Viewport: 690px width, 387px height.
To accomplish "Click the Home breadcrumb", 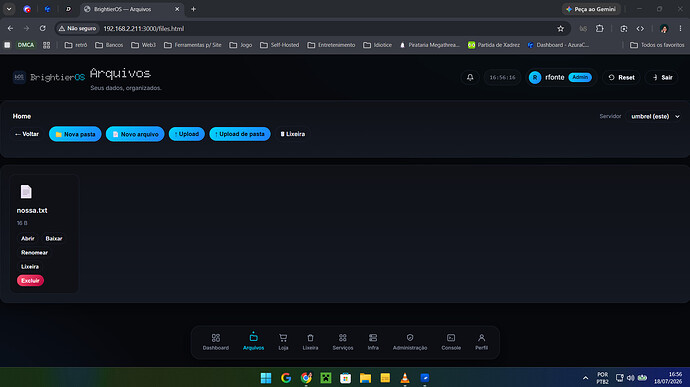I will 22,116.
